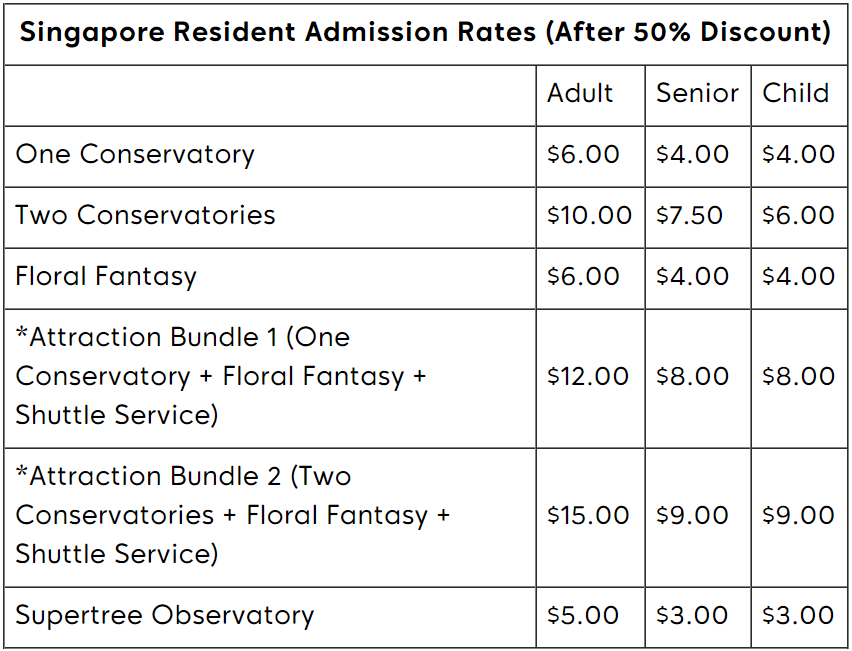The height and width of the screenshot is (651, 852).
Task: Select the $12.00 adult Bundle 1 price
Action: (x=588, y=376)
